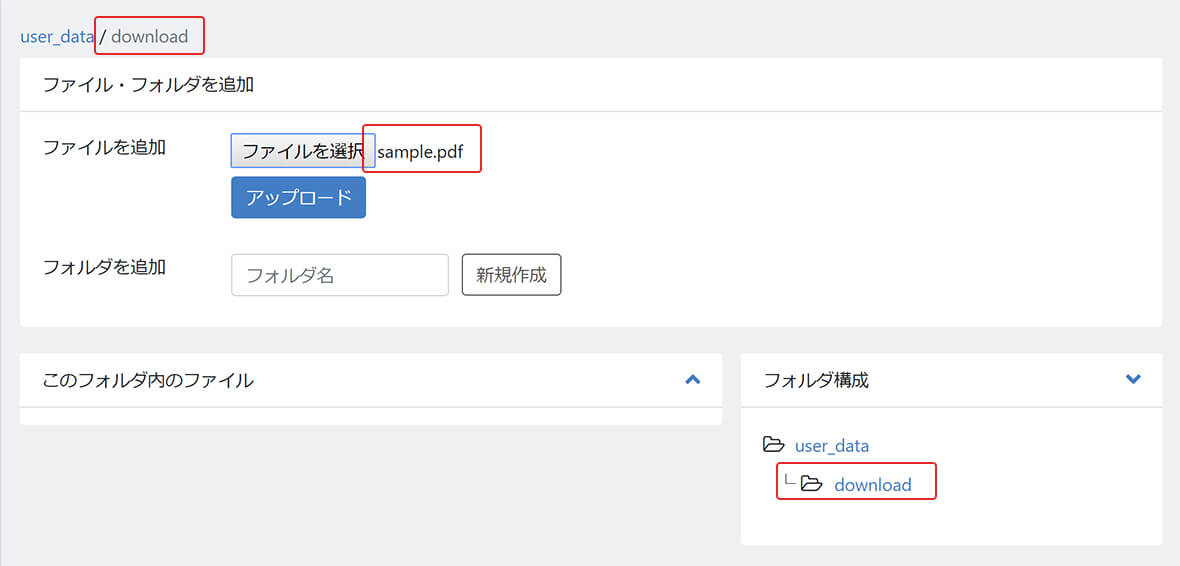Open the user_data breadcrumb link
Image resolution: width=1180 pixels, height=566 pixels.
[57, 36]
